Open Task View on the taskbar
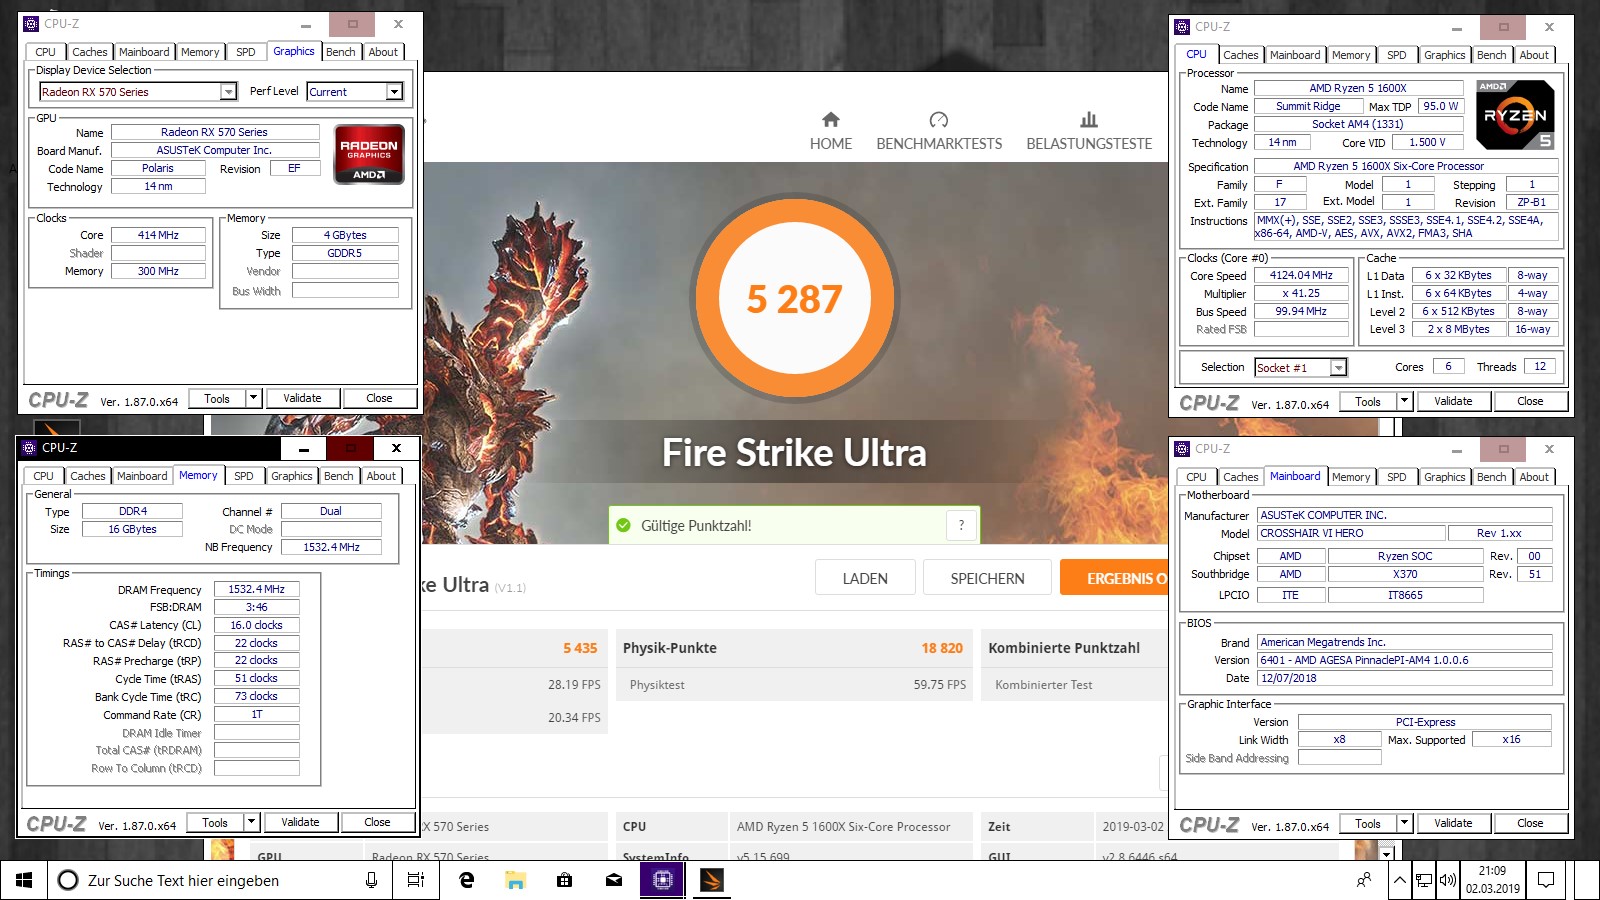This screenshot has height=900, width=1600. pos(415,880)
